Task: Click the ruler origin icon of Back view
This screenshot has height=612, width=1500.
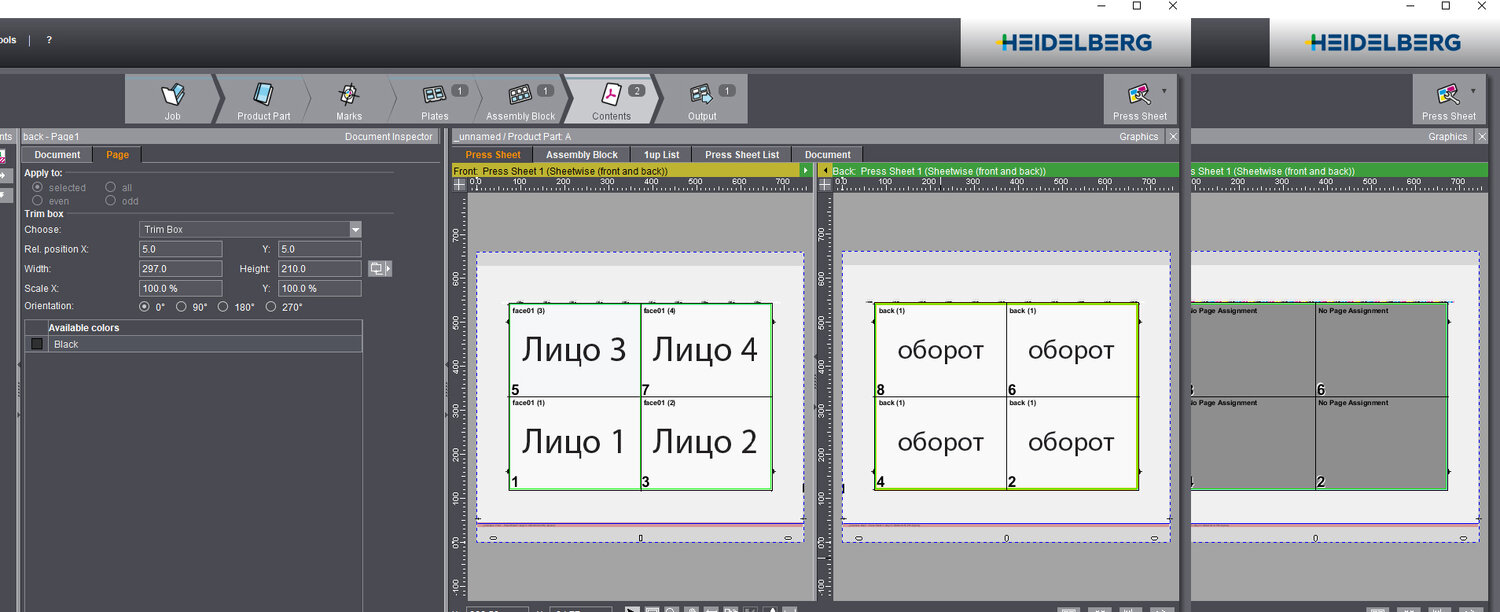Action: pyautogui.click(x=825, y=185)
